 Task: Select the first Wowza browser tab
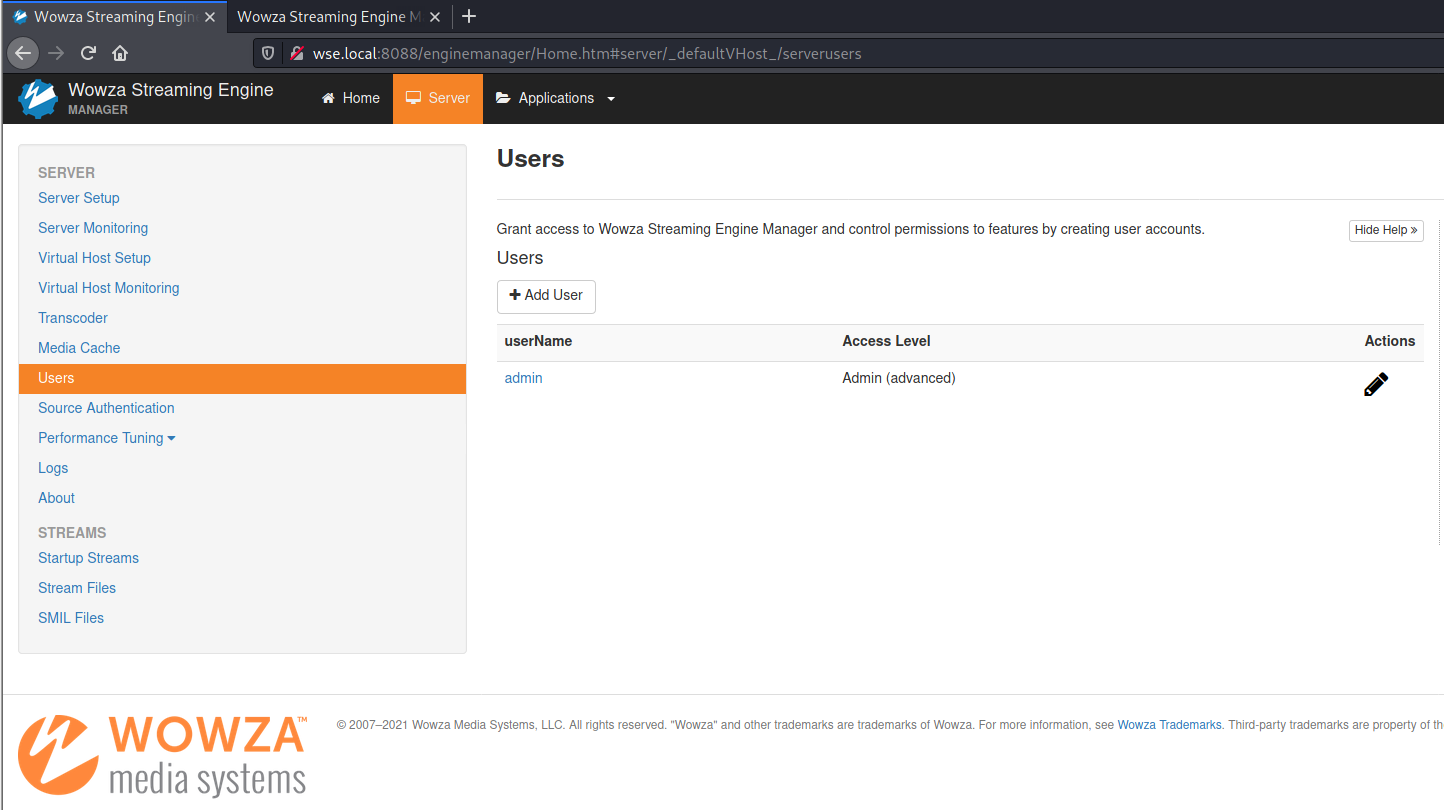pos(114,17)
